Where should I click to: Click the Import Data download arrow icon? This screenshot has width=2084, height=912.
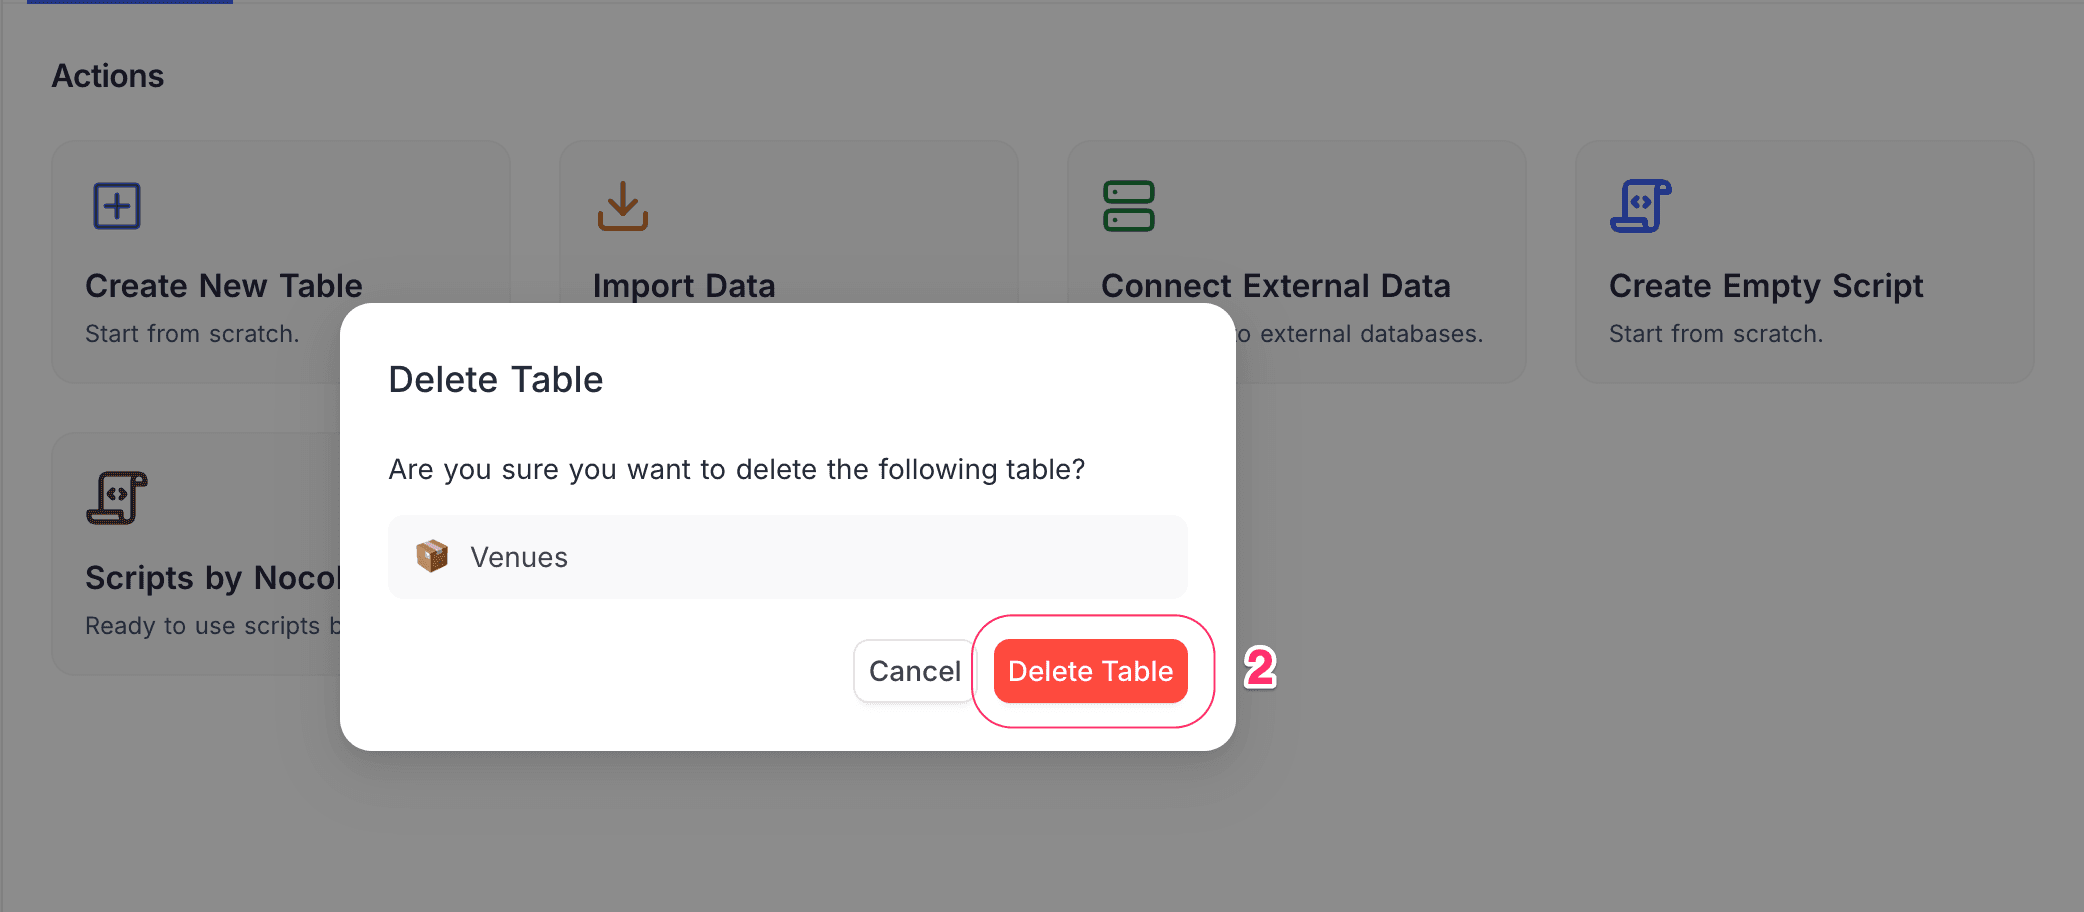(623, 206)
